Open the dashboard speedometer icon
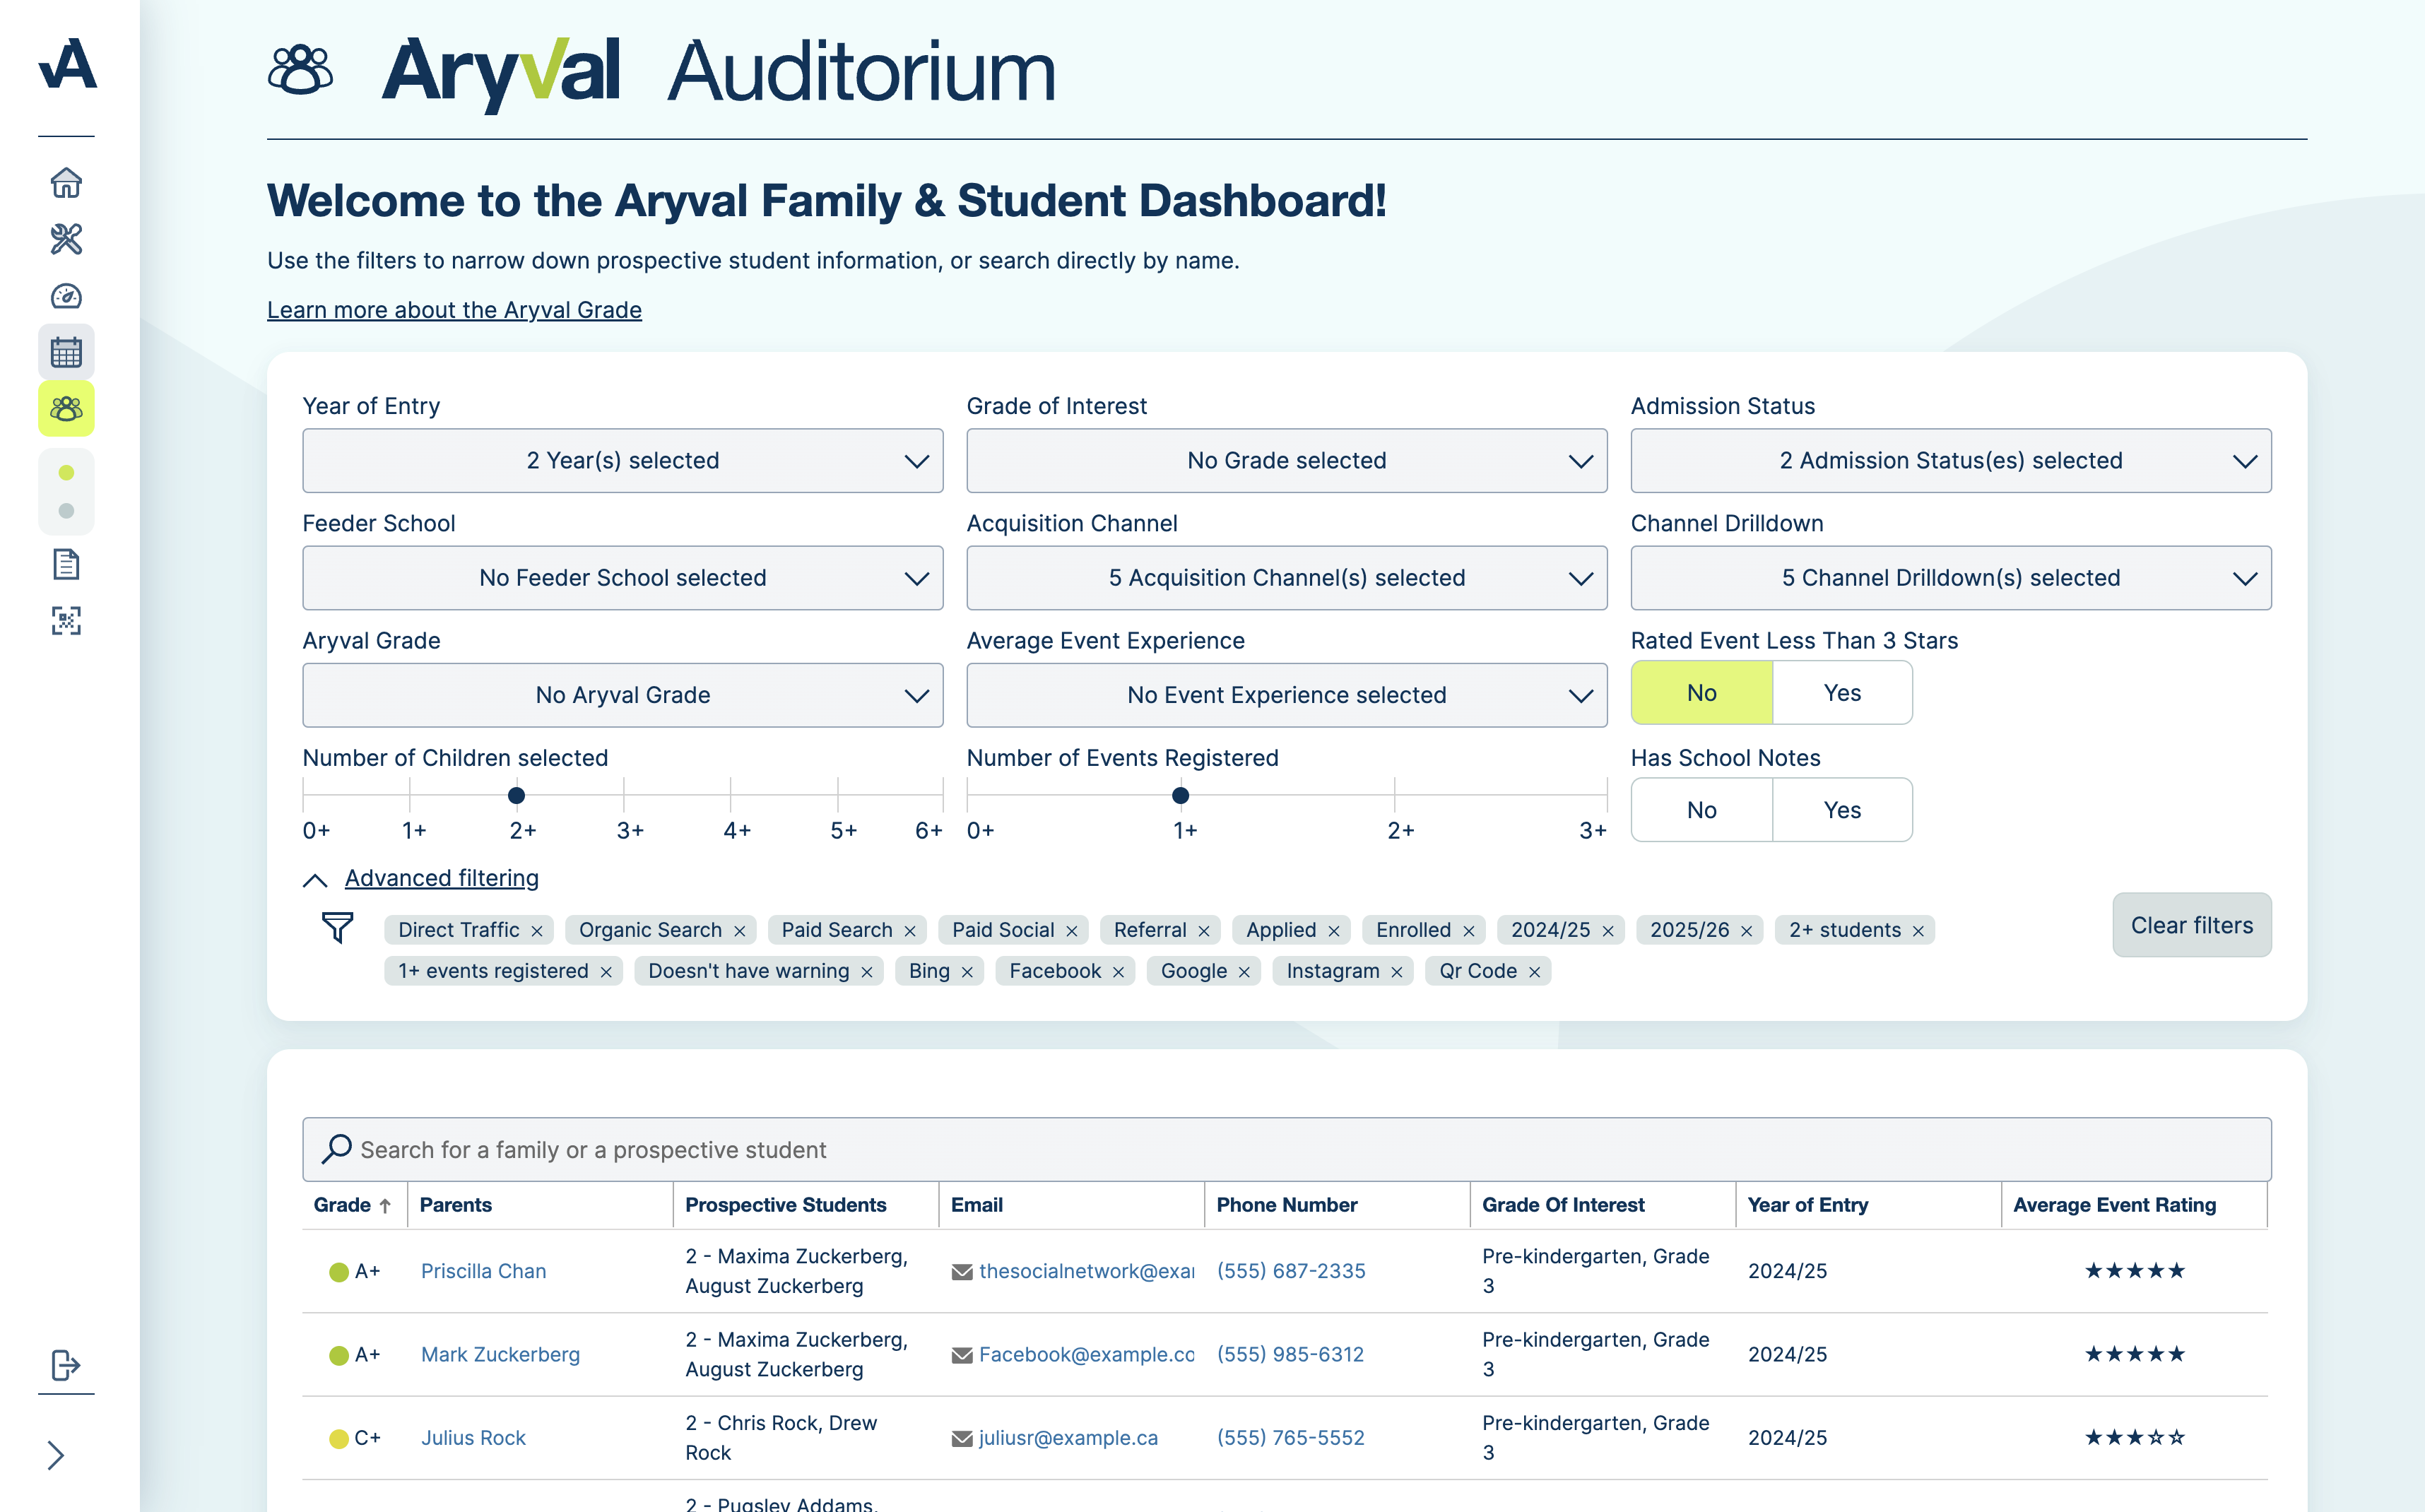The height and width of the screenshot is (1512, 2425). (x=66, y=296)
